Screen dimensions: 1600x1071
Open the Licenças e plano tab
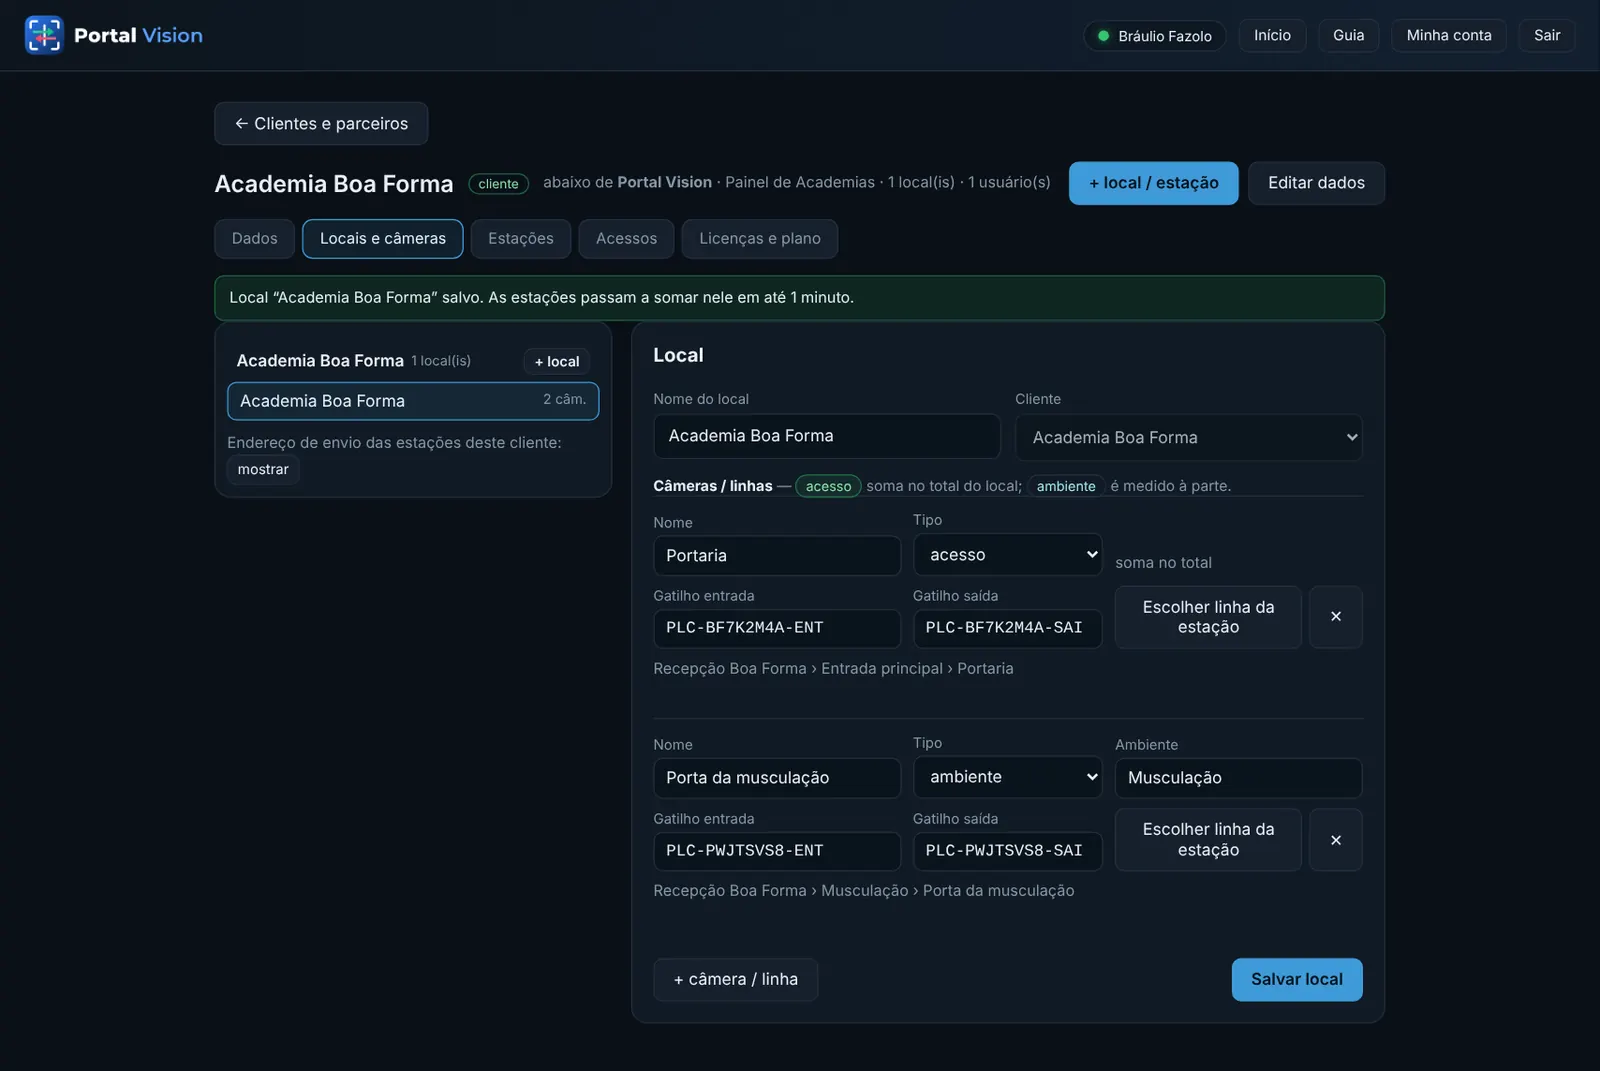point(760,239)
